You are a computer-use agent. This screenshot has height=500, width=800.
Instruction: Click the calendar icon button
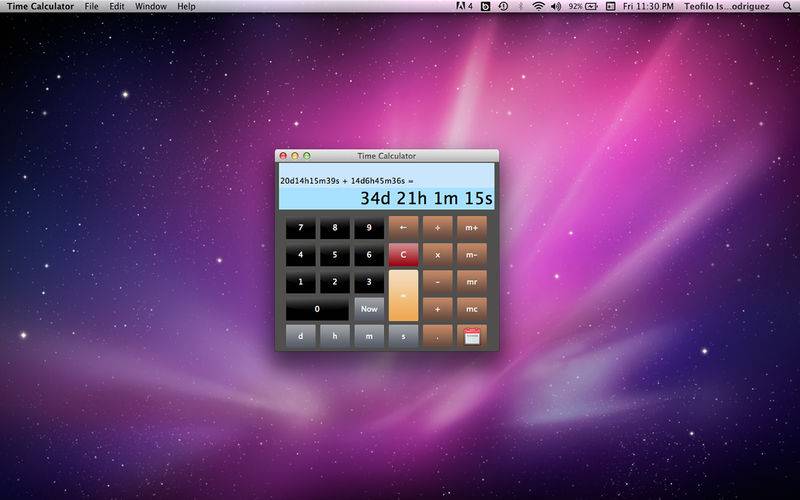click(471, 337)
